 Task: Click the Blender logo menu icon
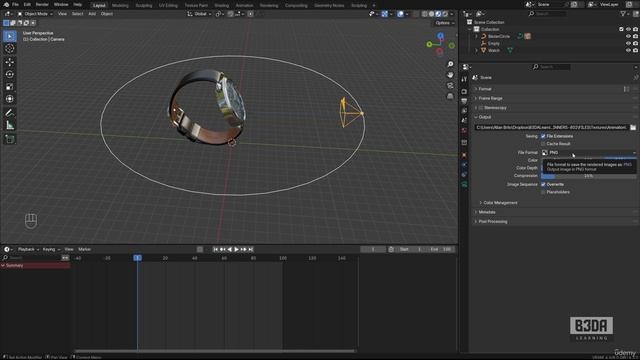tap(6, 4)
